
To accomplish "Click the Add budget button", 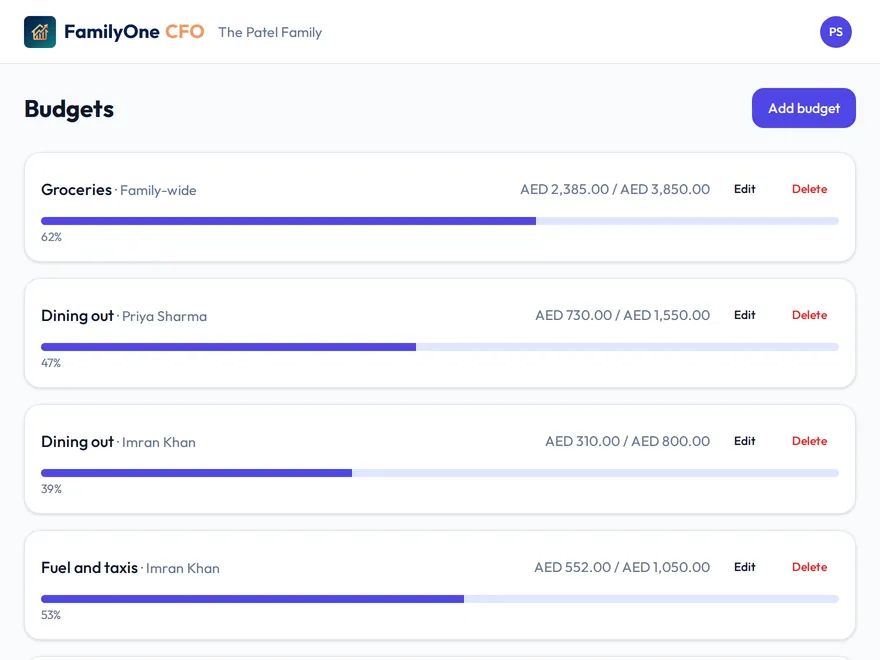I will pos(804,108).
